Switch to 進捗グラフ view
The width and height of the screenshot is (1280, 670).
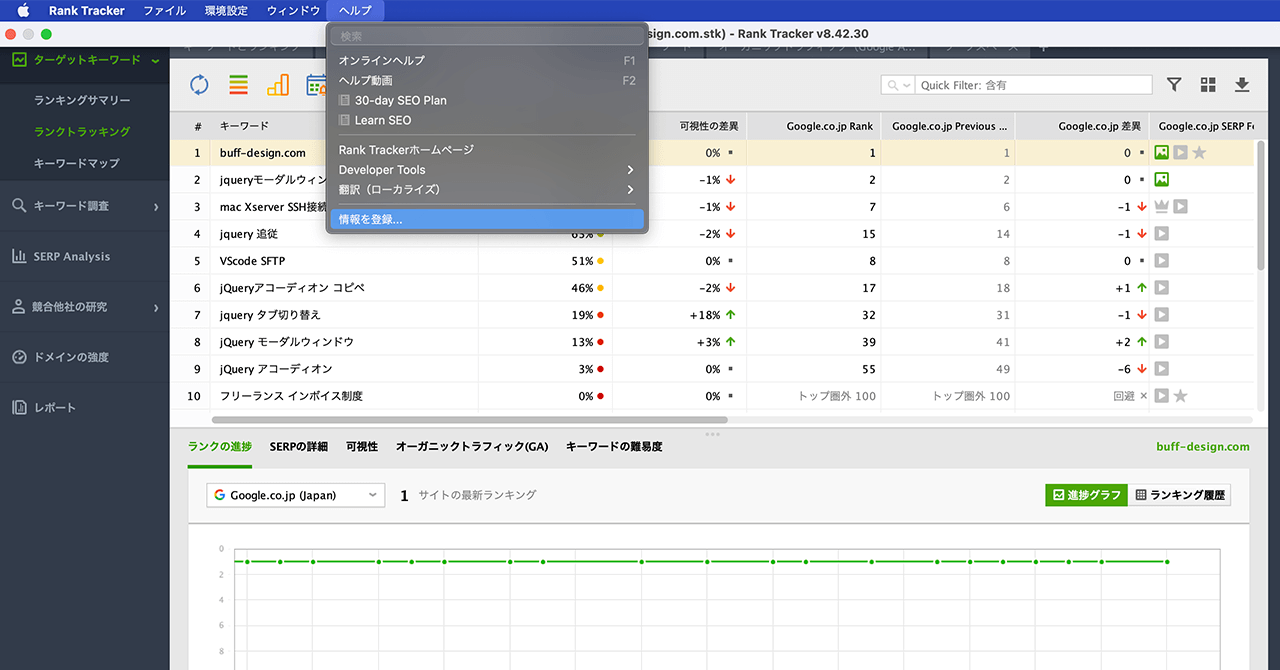tap(1084, 495)
